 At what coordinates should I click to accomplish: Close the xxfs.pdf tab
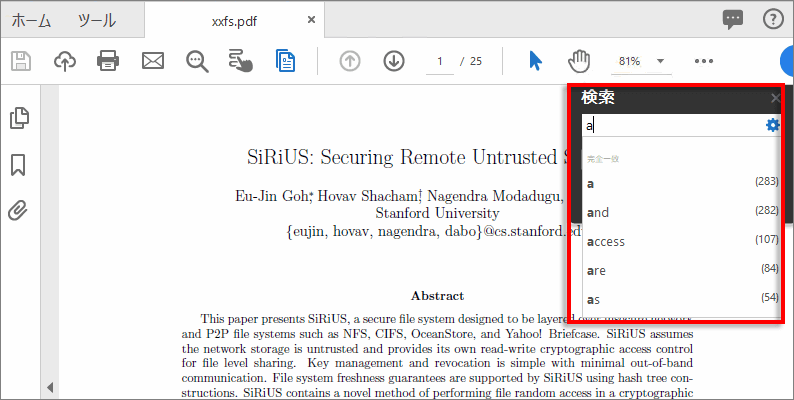click(x=311, y=20)
